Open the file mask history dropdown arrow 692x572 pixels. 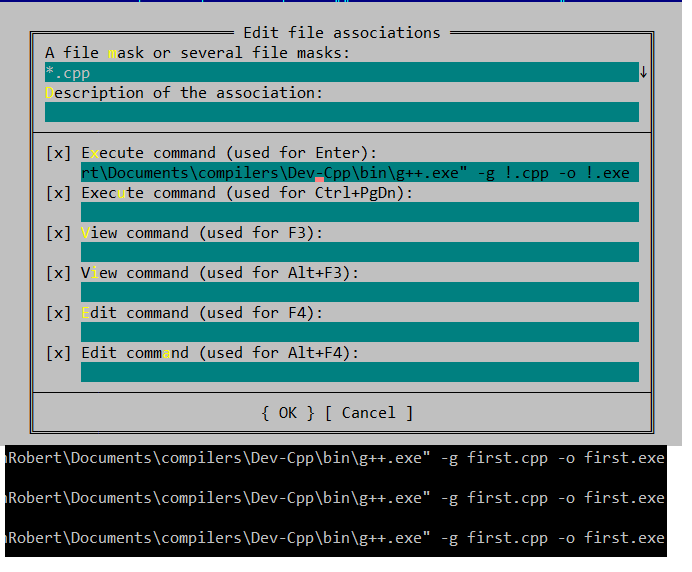(x=644, y=72)
